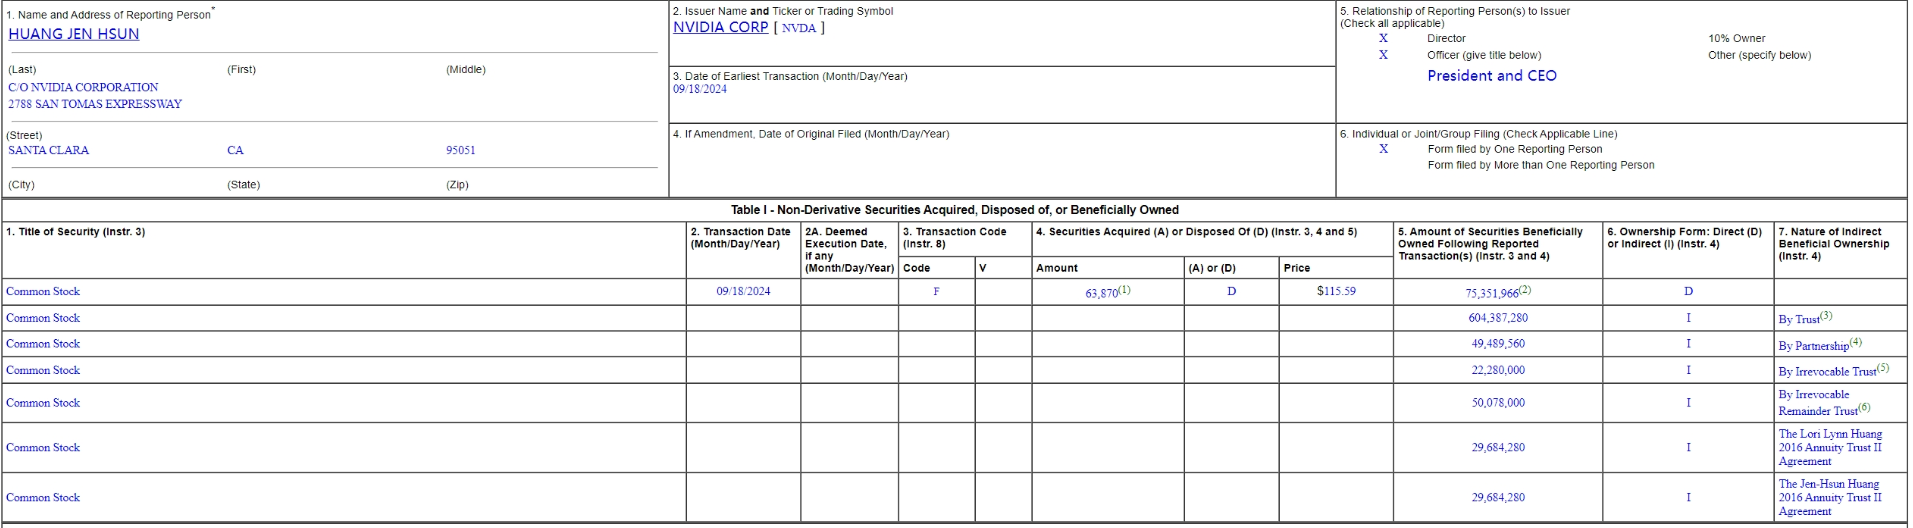Click the Jen-Hsun Huang 2016 Annuity Trust text
Screen dimensions: 1913x528
[x=1830, y=497]
